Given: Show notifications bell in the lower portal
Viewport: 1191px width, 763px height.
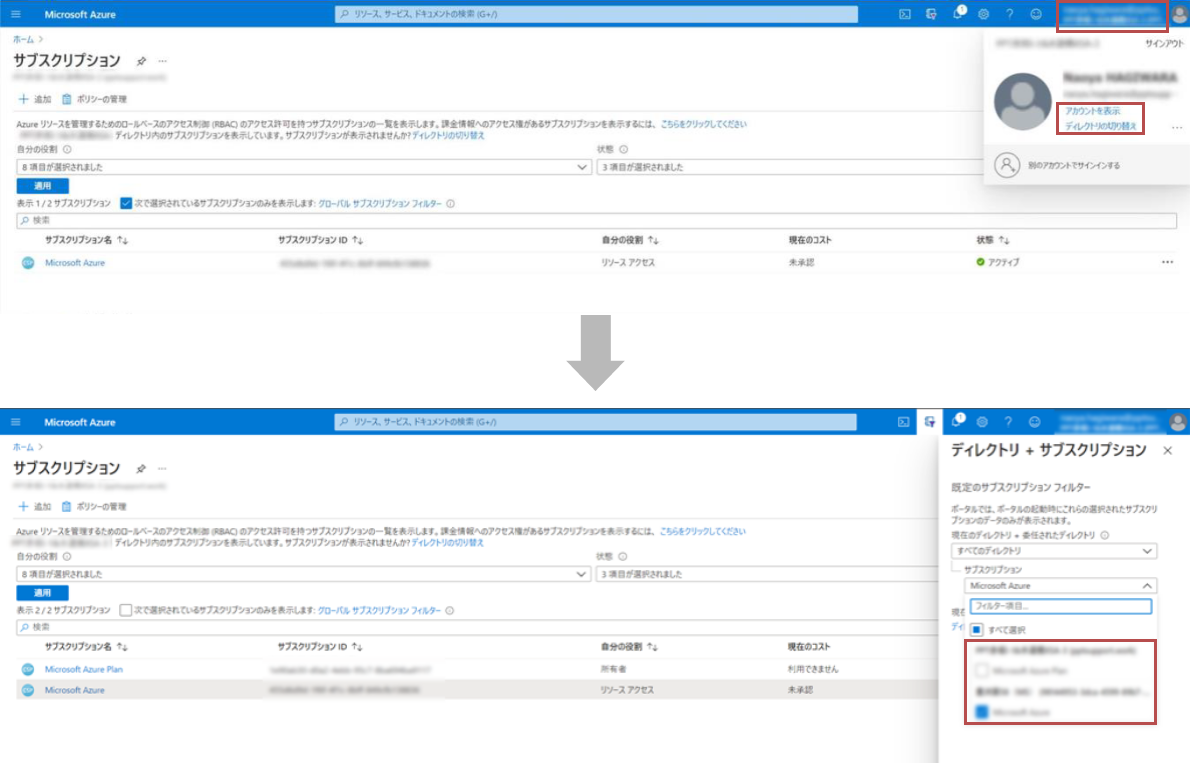Looking at the screenshot, I should pyautogui.click(x=957, y=421).
